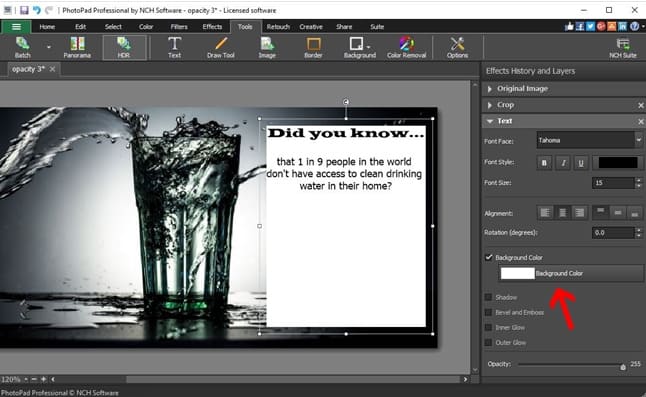This screenshot has height=397, width=646.
Task: Align text to the left
Action: 545,213
